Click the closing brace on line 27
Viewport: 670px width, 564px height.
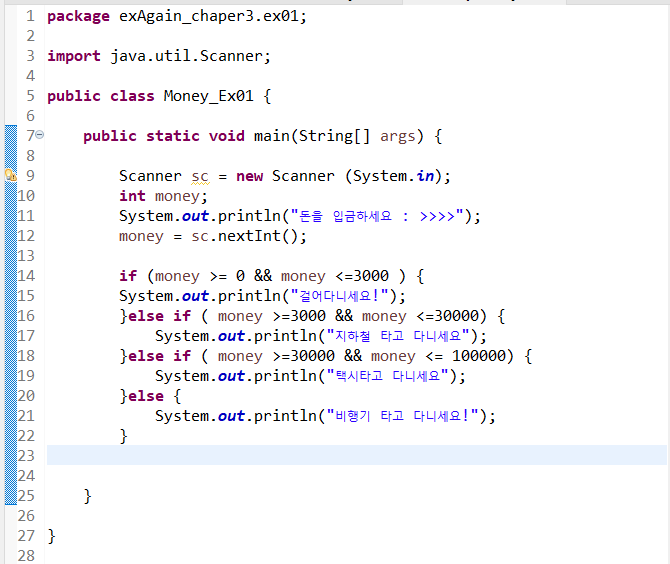51,536
